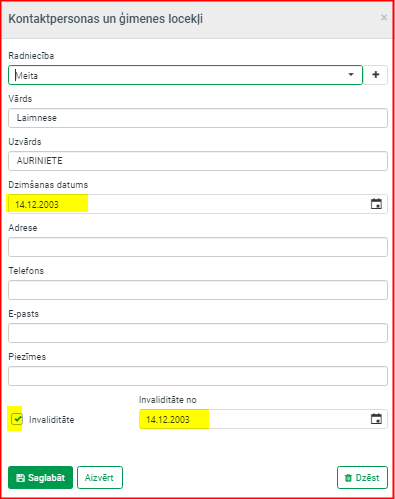
Task: Click the Radniecība combo box showing Meita
Action: point(185,75)
